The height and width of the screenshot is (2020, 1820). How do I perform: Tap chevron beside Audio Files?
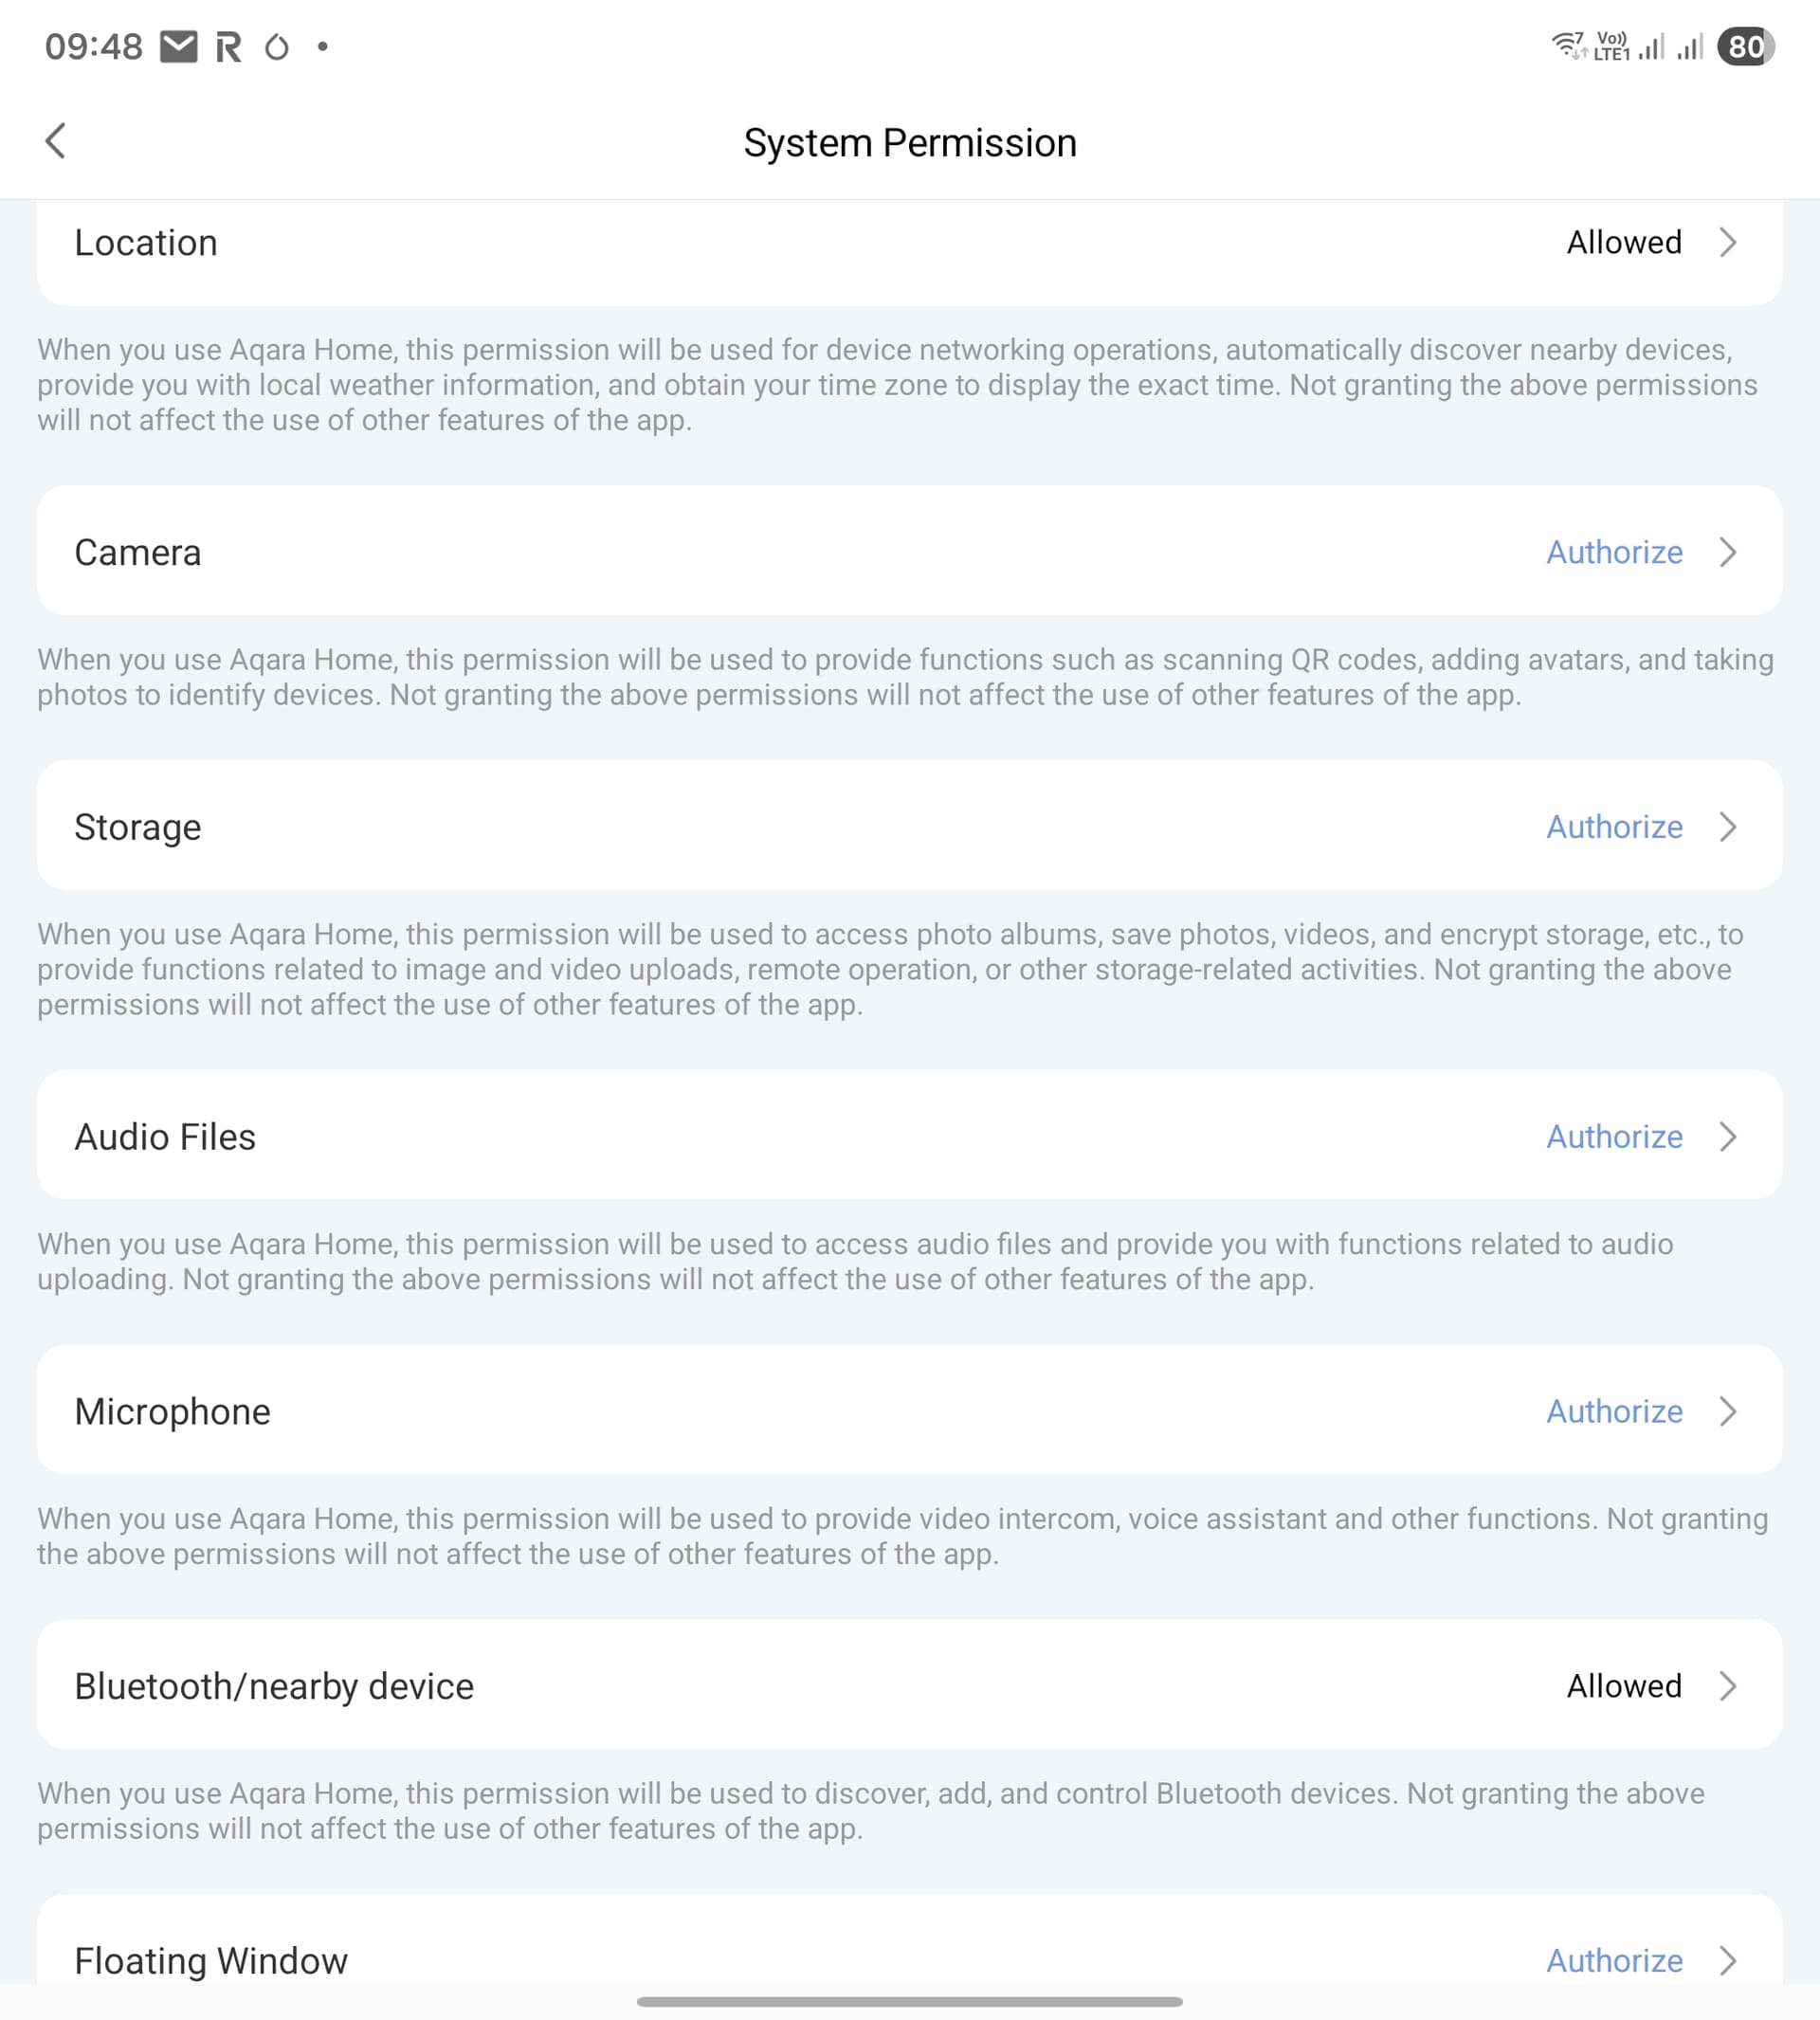point(1727,1137)
